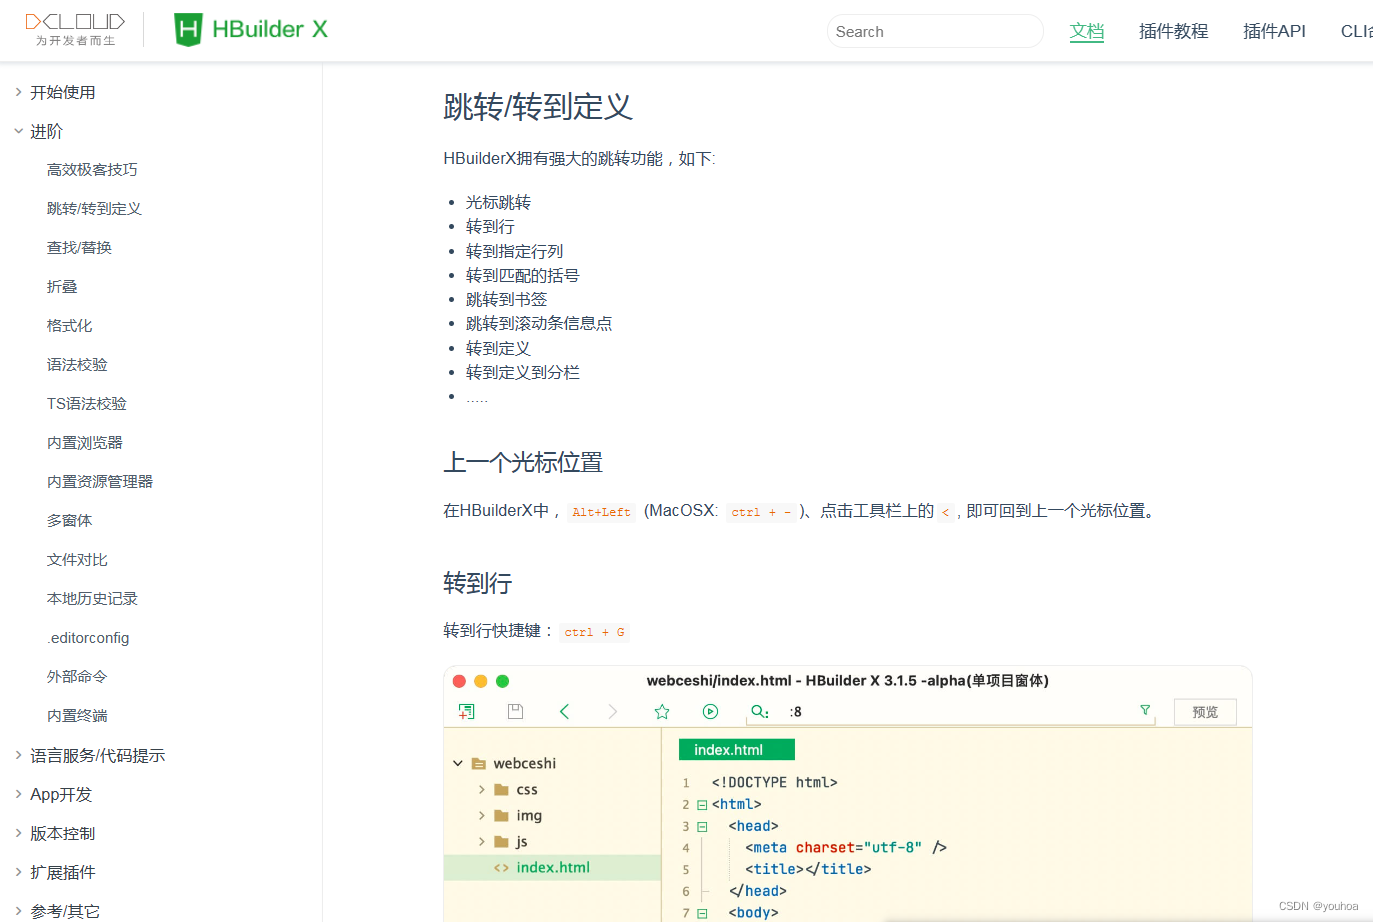Image resolution: width=1373 pixels, height=922 pixels.
Task: Expand the css folder
Action: coord(482,789)
